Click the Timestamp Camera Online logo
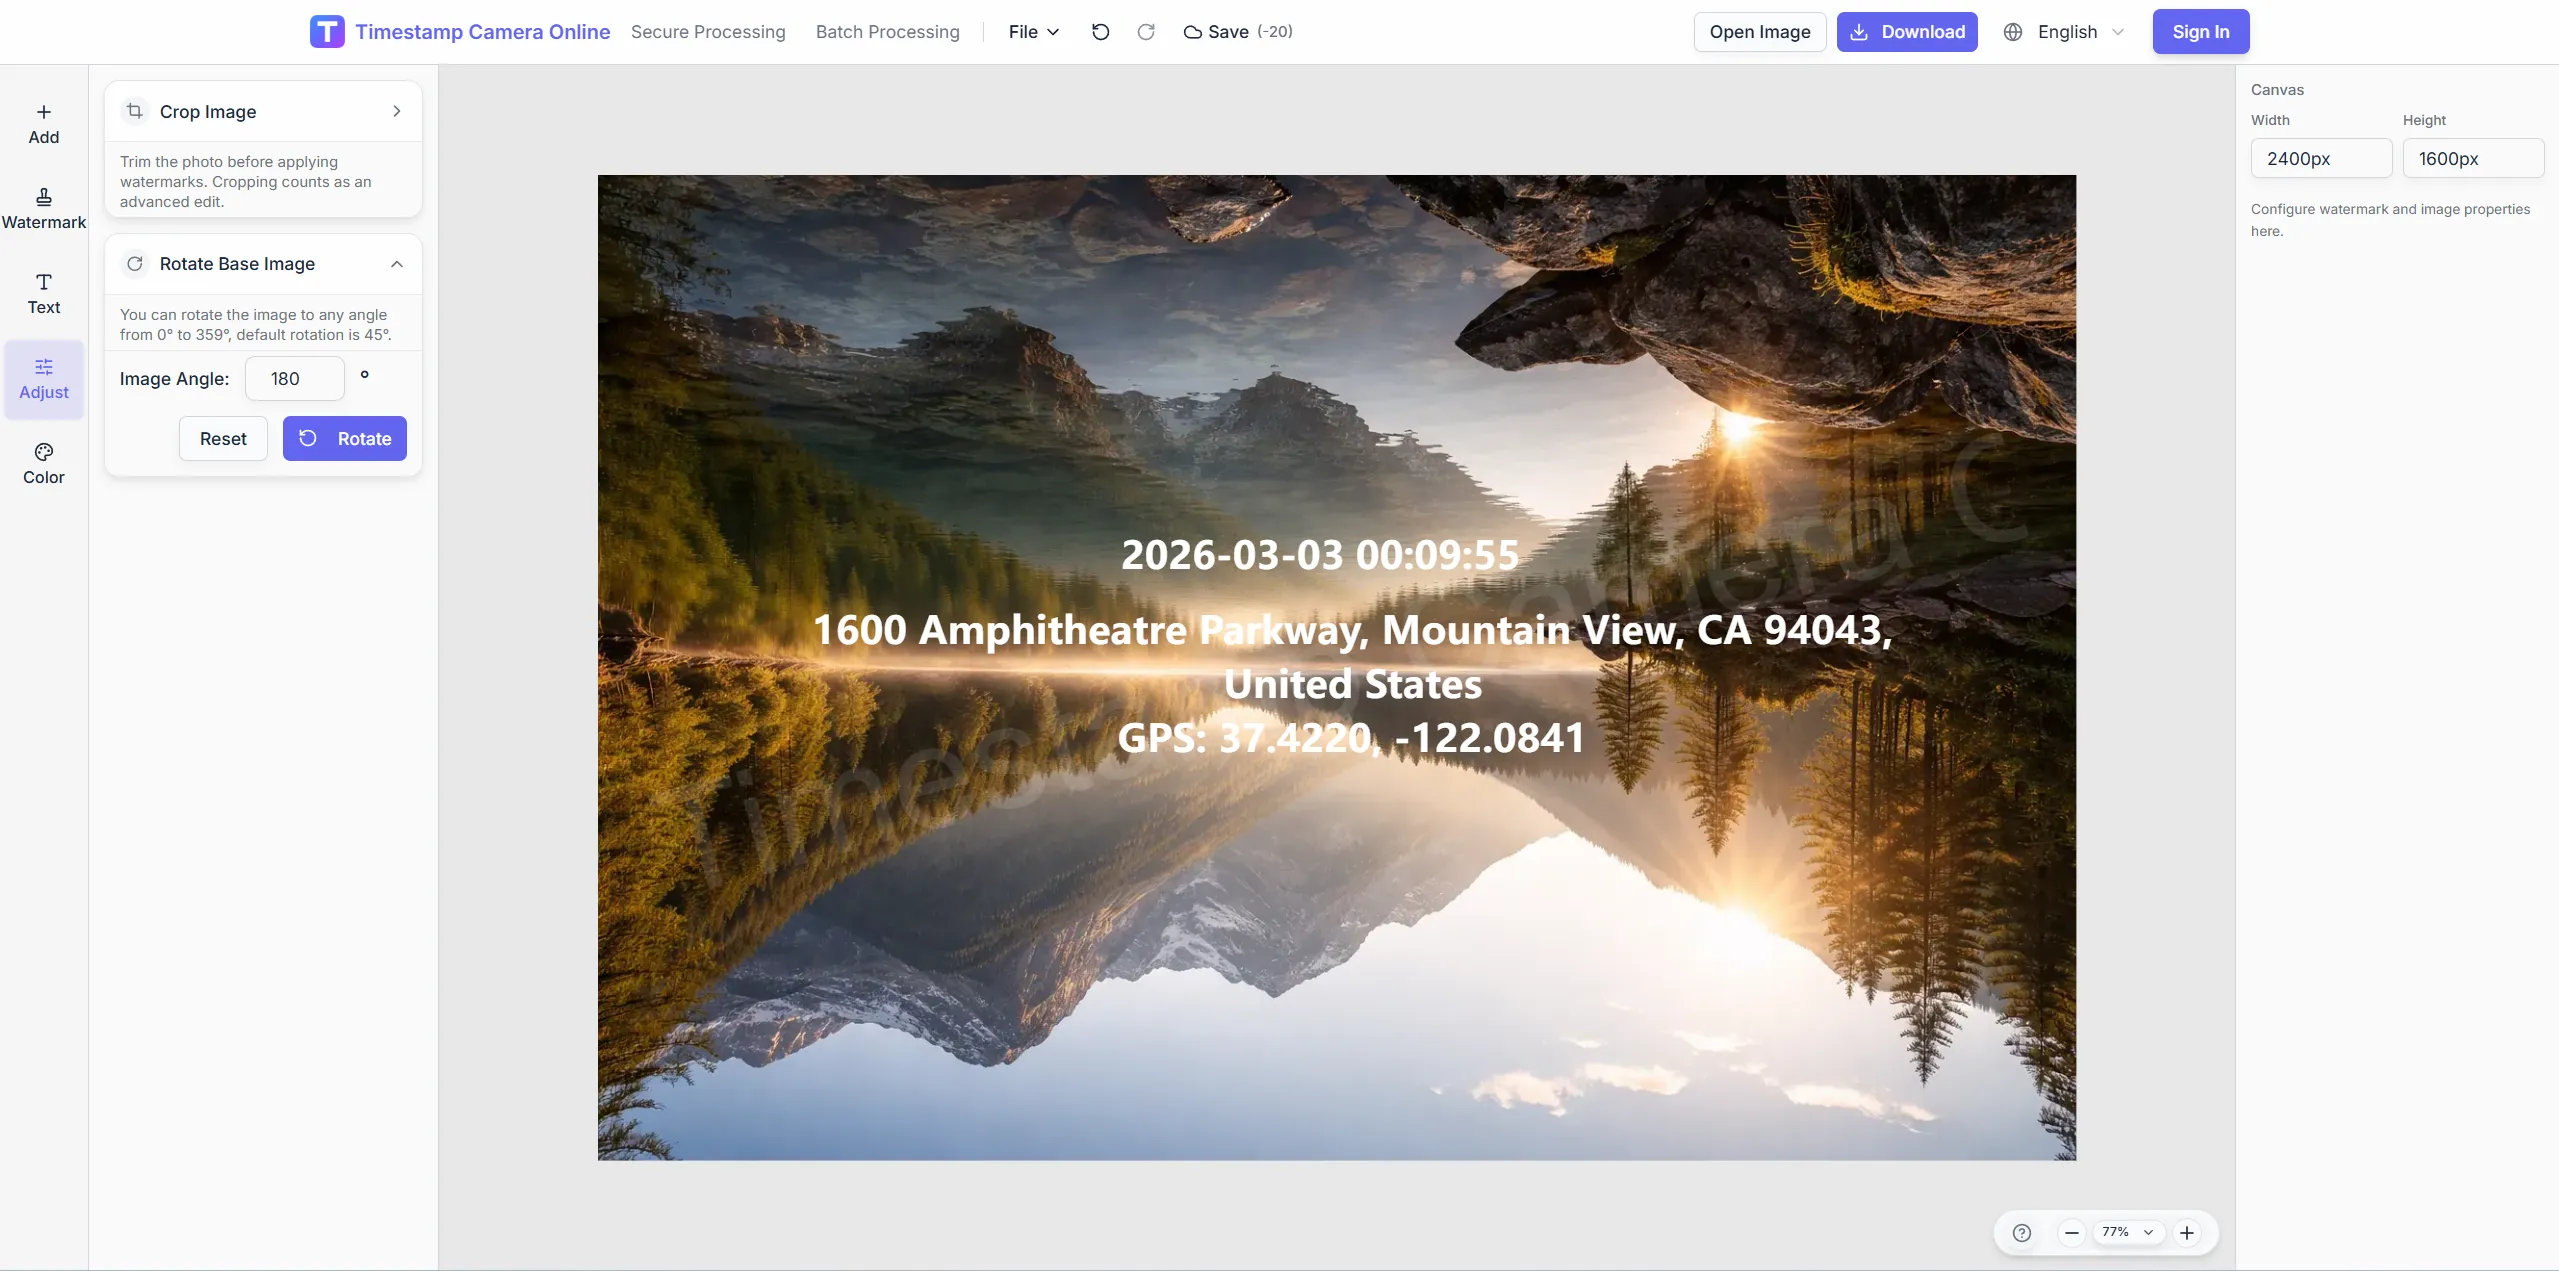Viewport: 2559px width, 1271px height. tap(327, 32)
